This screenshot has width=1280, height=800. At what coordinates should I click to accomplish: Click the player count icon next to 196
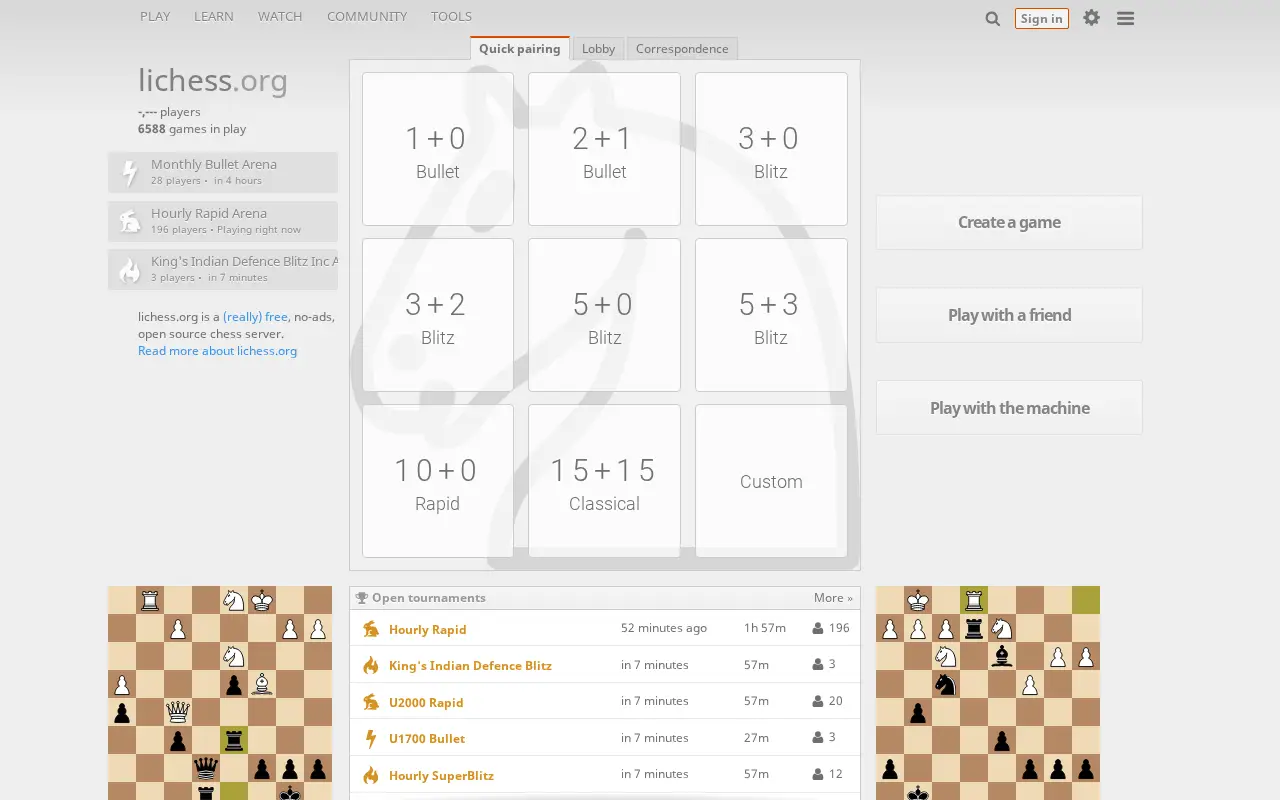point(818,628)
